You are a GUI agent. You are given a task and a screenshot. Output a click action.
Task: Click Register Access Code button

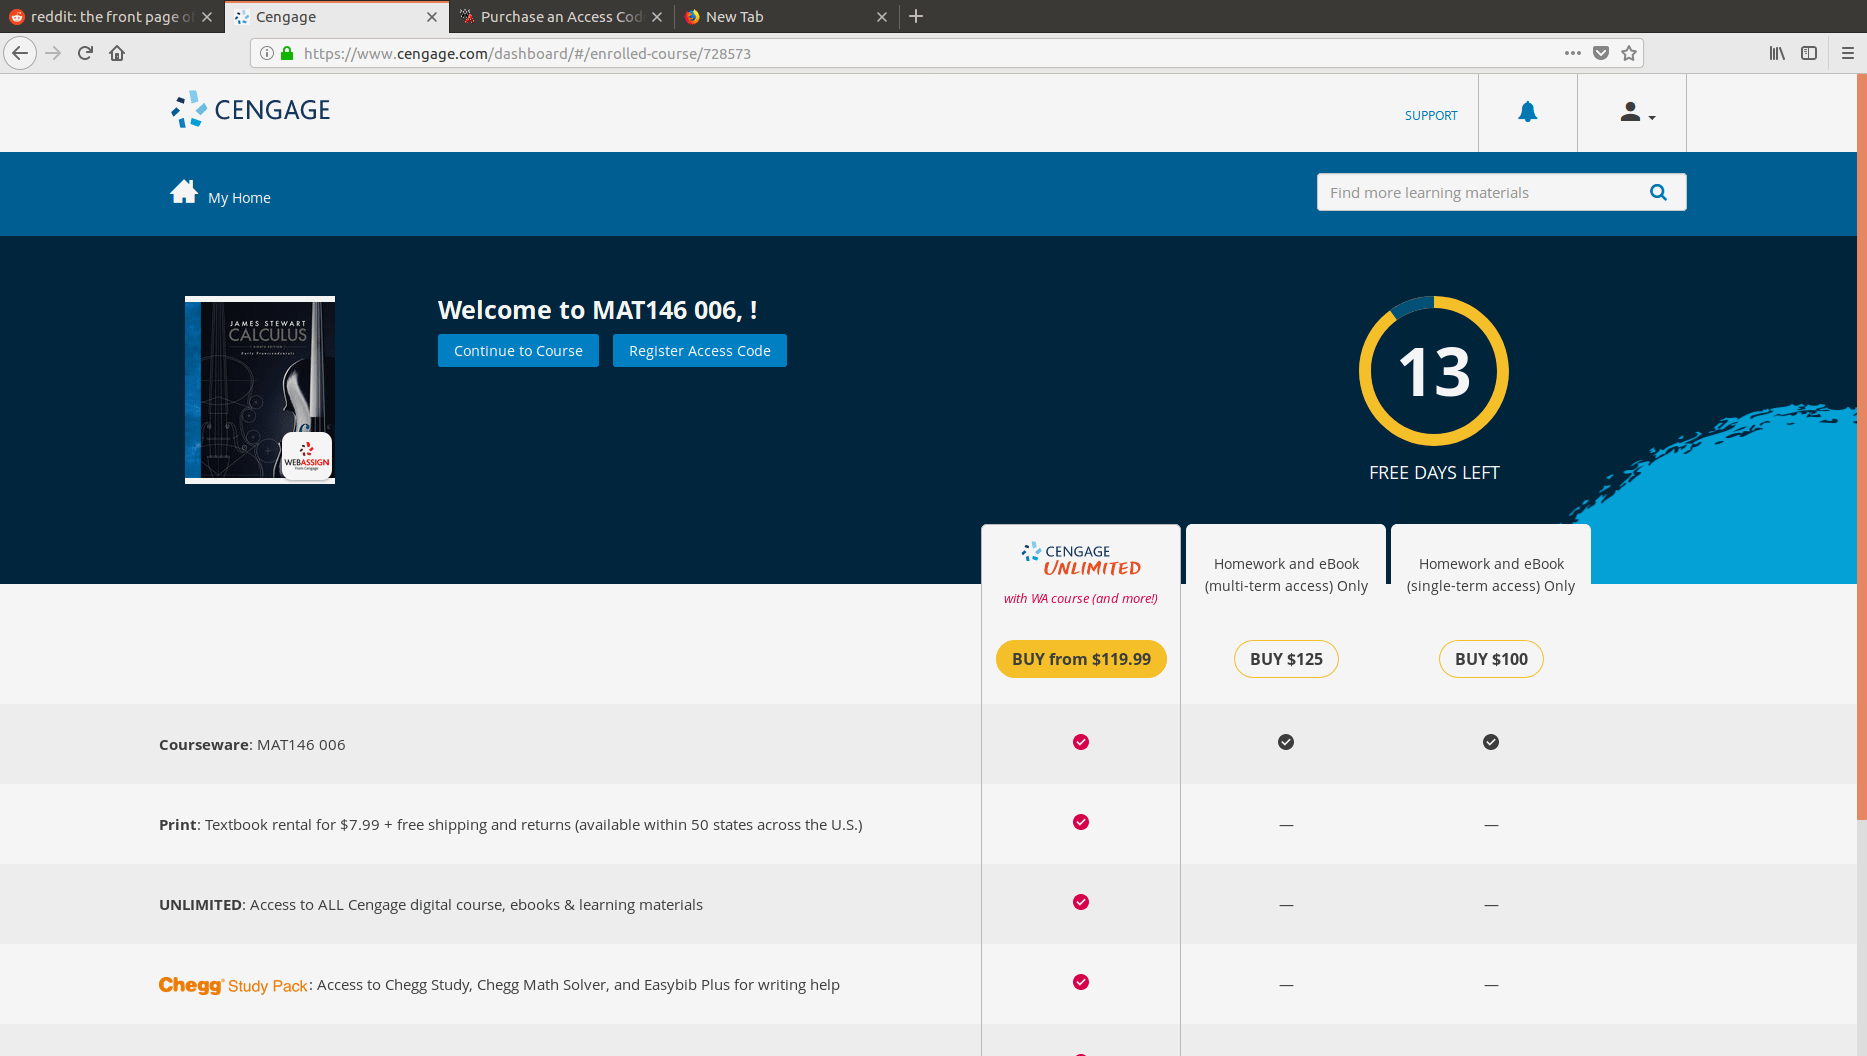coord(700,351)
